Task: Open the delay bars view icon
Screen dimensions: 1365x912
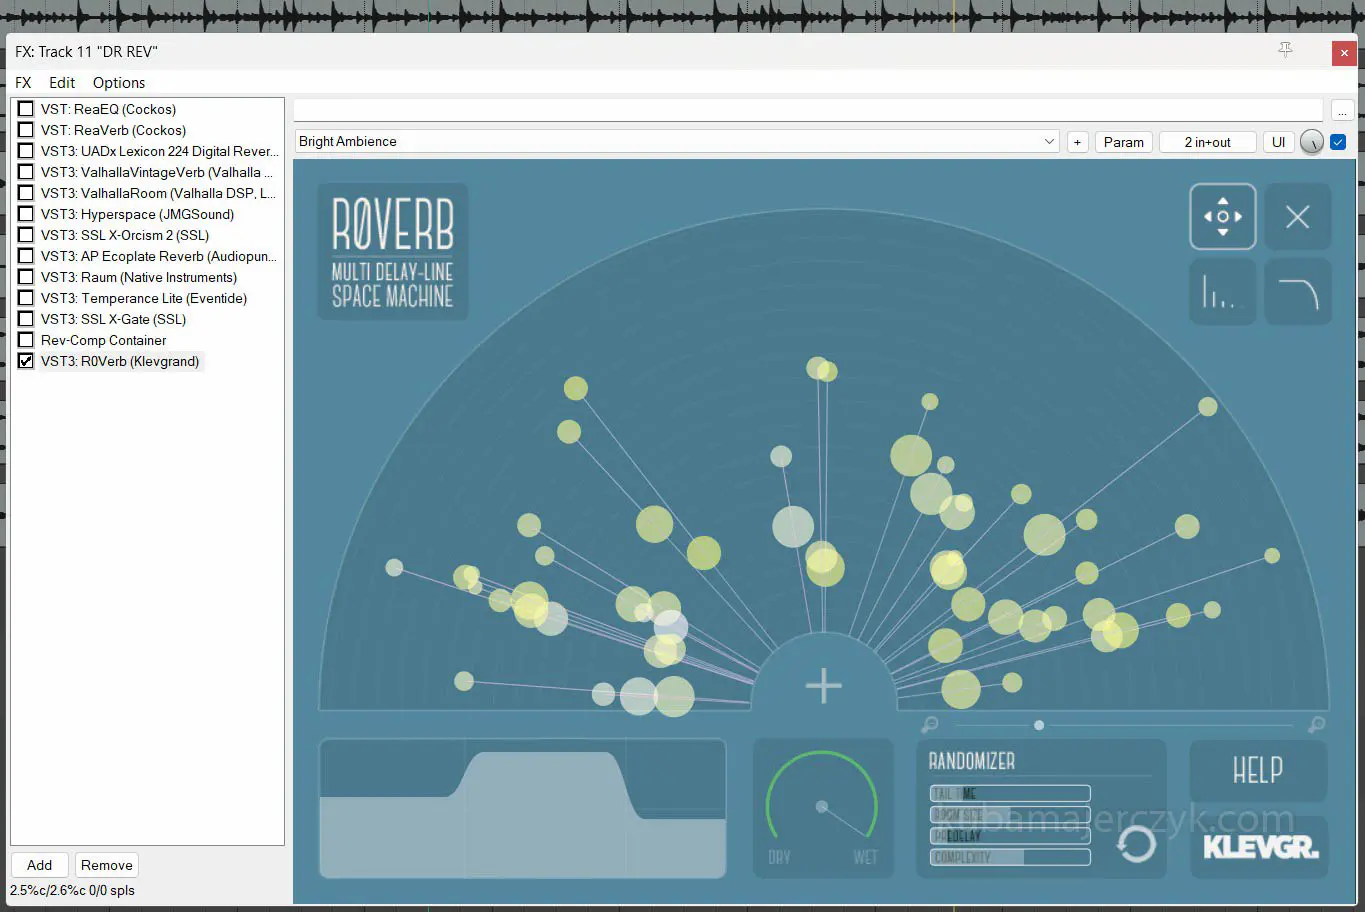Action: pyautogui.click(x=1222, y=292)
